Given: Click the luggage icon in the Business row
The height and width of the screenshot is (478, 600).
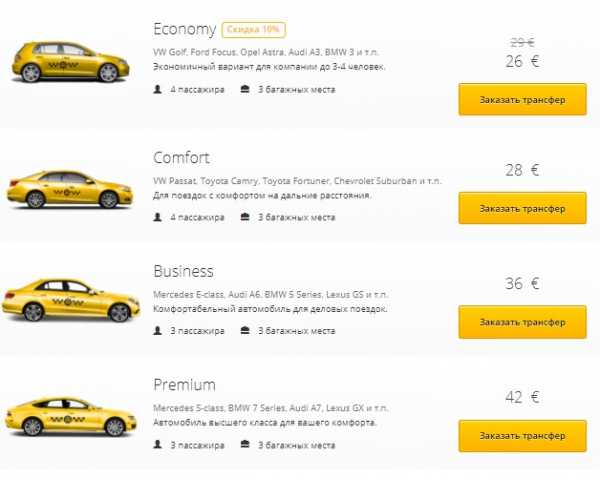Looking at the screenshot, I should (x=245, y=331).
